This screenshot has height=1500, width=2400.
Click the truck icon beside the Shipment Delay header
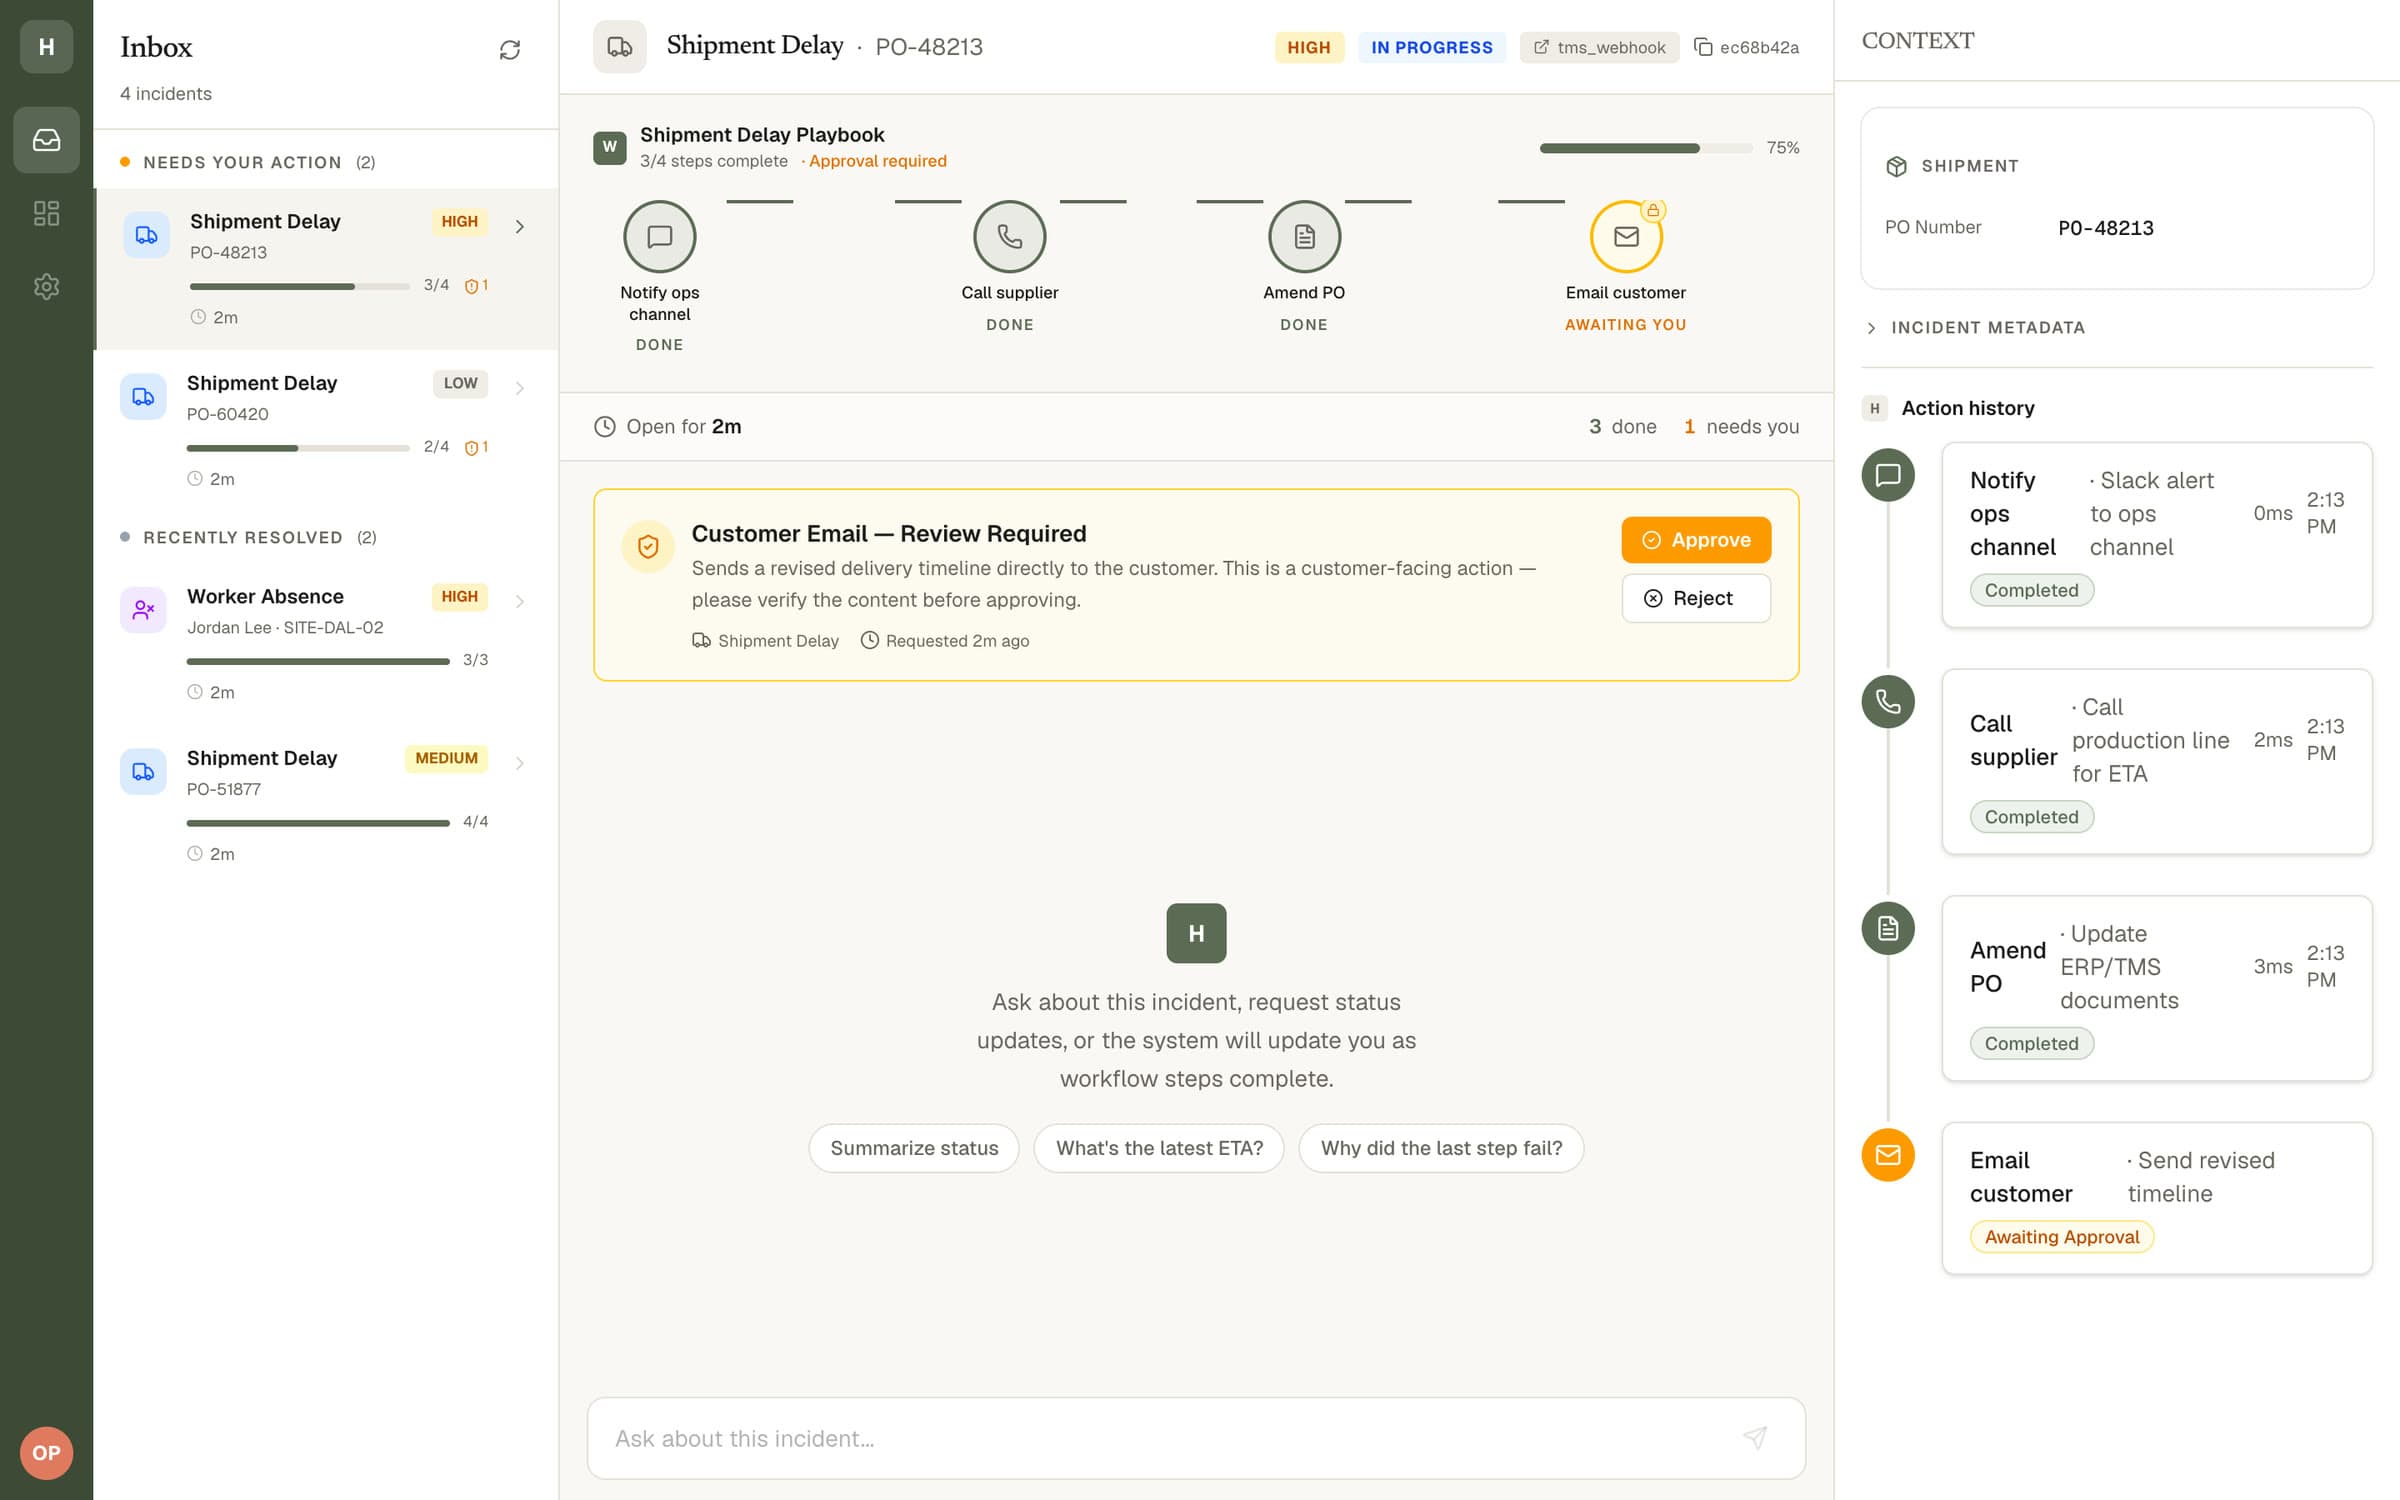click(x=620, y=47)
